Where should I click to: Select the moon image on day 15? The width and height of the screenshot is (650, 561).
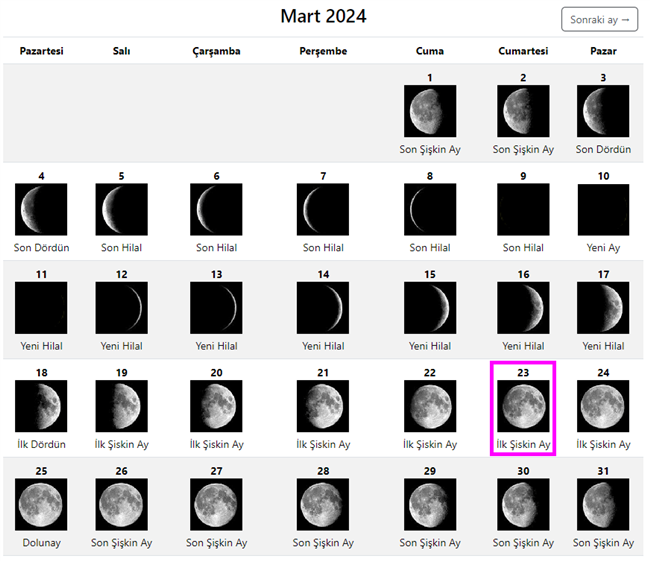(x=430, y=308)
